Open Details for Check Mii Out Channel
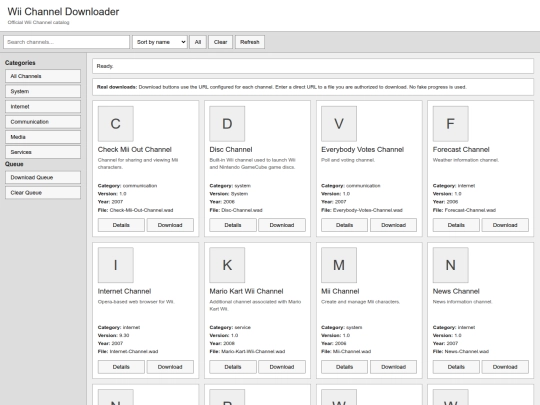540x405 pixels. pos(121,225)
